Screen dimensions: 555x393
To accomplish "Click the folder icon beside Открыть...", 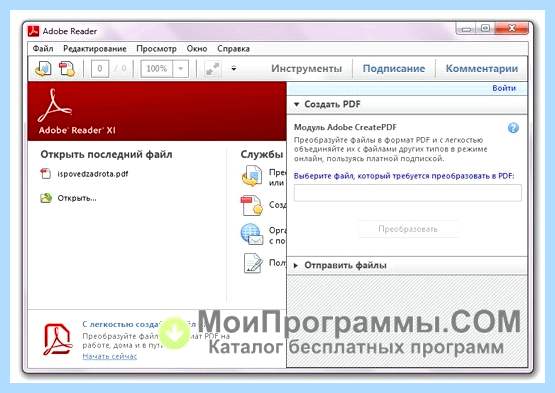I will pyautogui.click(x=46, y=198).
